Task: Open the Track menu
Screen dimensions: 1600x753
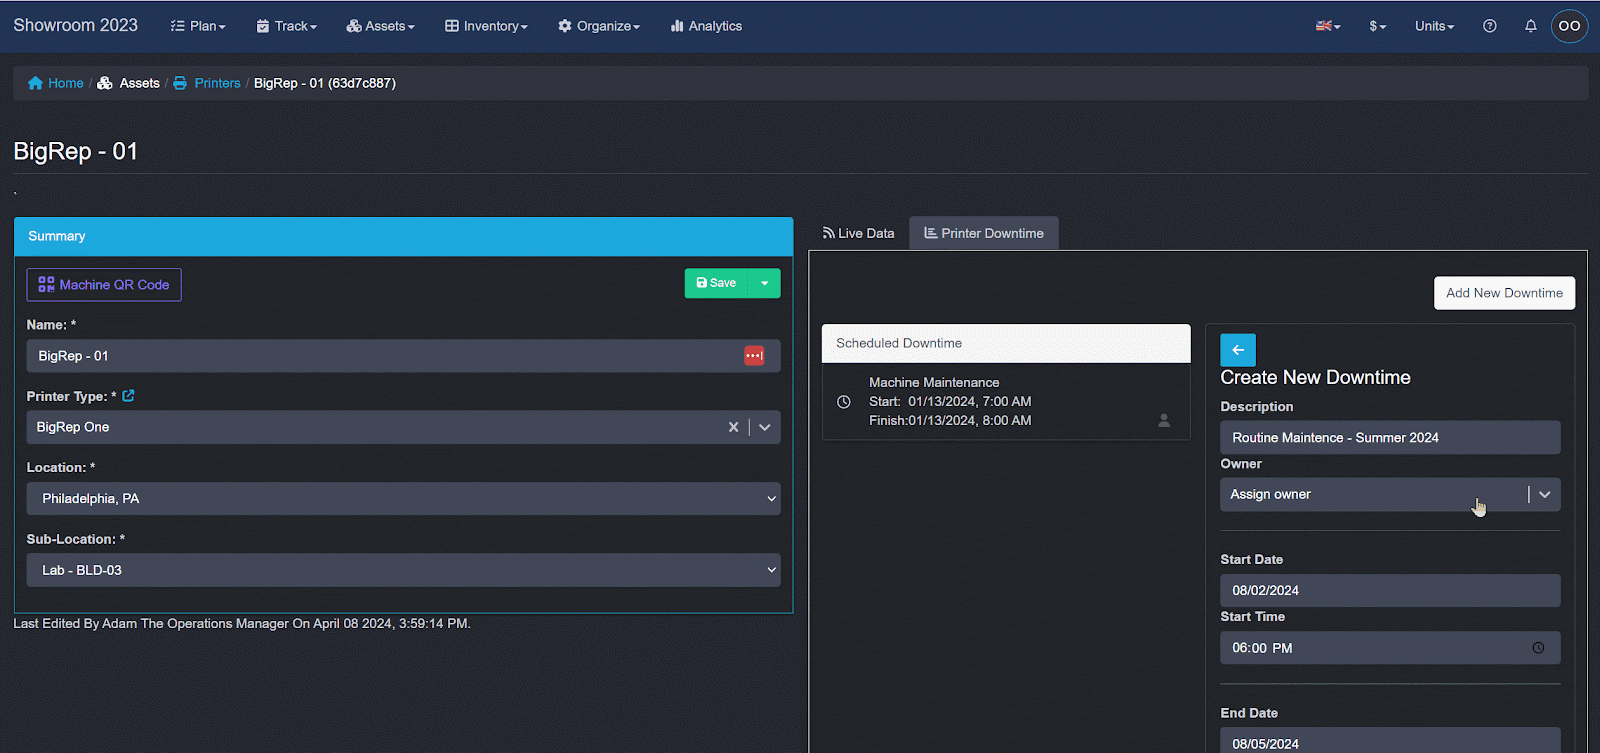Action: (287, 26)
